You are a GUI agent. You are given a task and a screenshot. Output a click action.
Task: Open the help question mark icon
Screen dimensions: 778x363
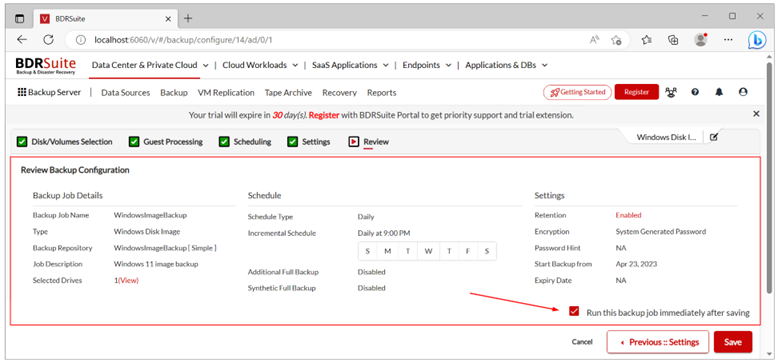tap(695, 92)
